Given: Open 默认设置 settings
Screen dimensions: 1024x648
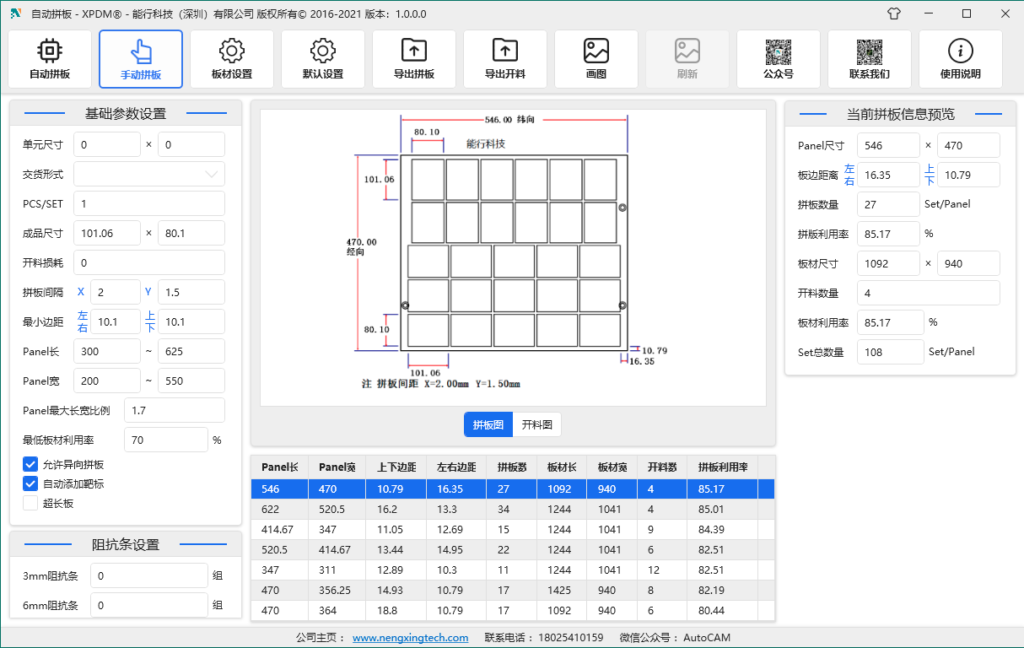Looking at the screenshot, I should 322,58.
